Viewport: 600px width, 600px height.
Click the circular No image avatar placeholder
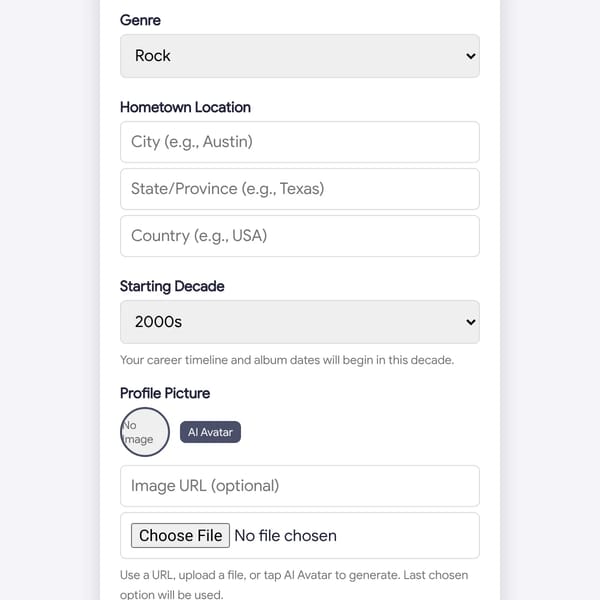(x=145, y=432)
